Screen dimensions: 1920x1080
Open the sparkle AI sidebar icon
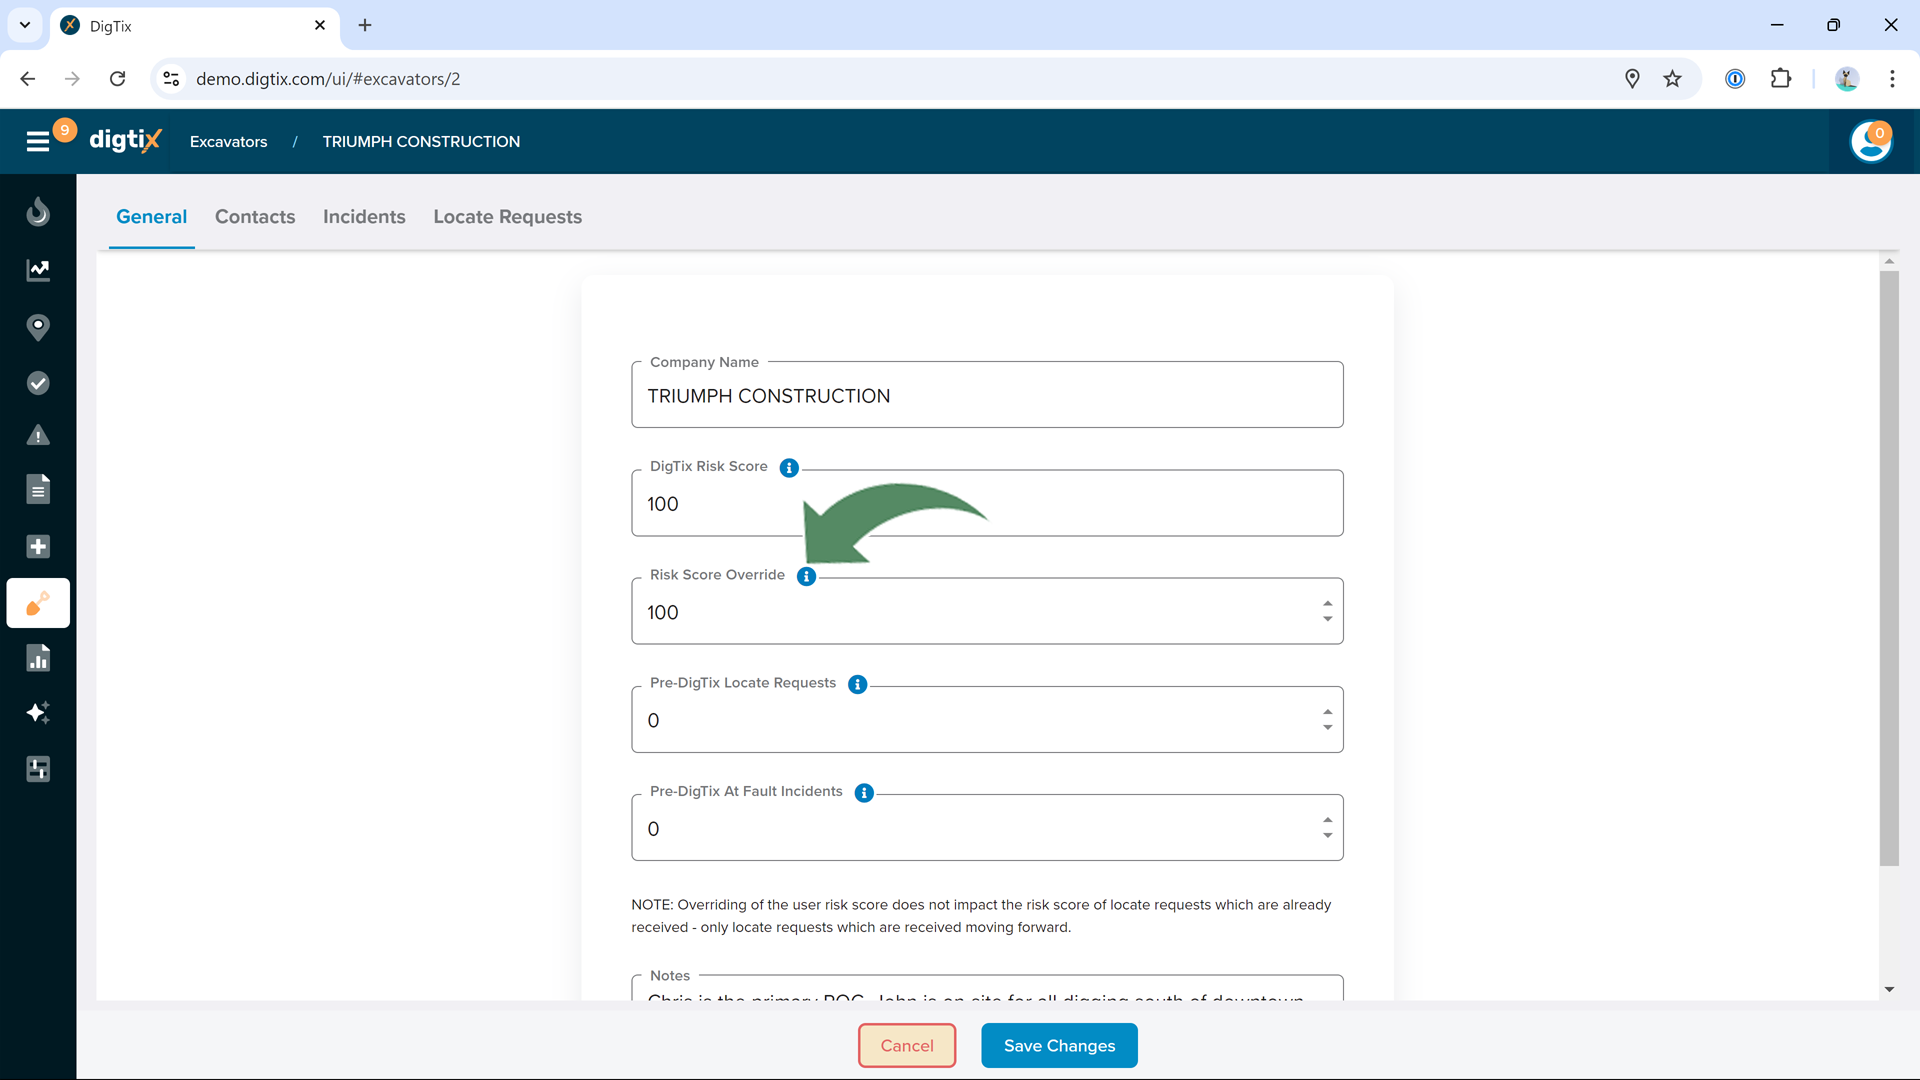[x=38, y=713]
